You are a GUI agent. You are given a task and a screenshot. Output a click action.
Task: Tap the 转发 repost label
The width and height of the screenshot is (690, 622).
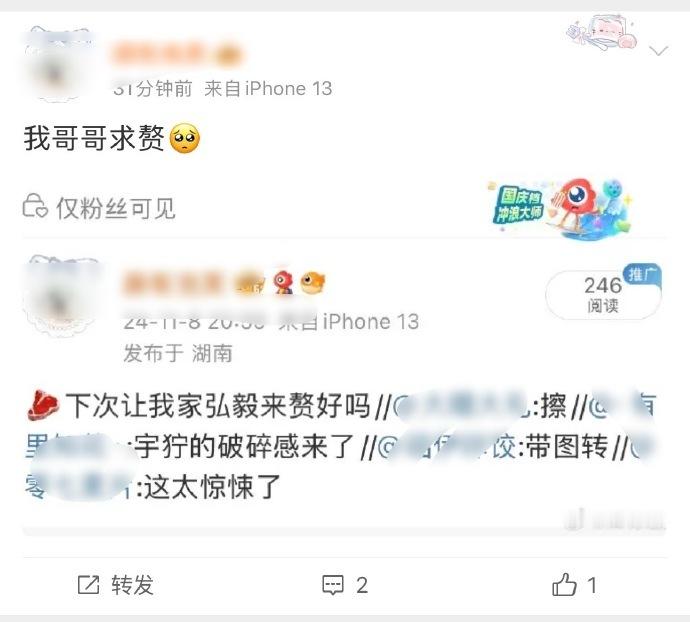pos(132,585)
